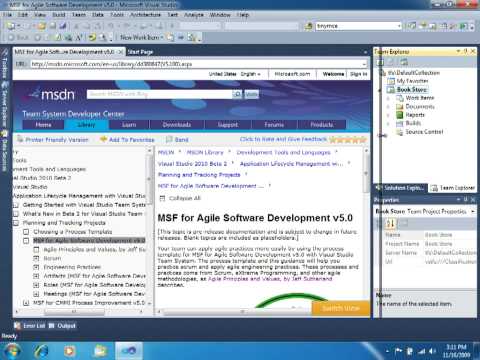This screenshot has width=480, height=360.
Task: Click the Alphabetical sort icon in Properties
Action: point(390,223)
